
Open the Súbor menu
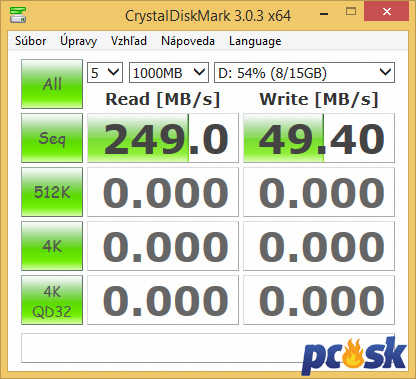pyautogui.click(x=30, y=41)
